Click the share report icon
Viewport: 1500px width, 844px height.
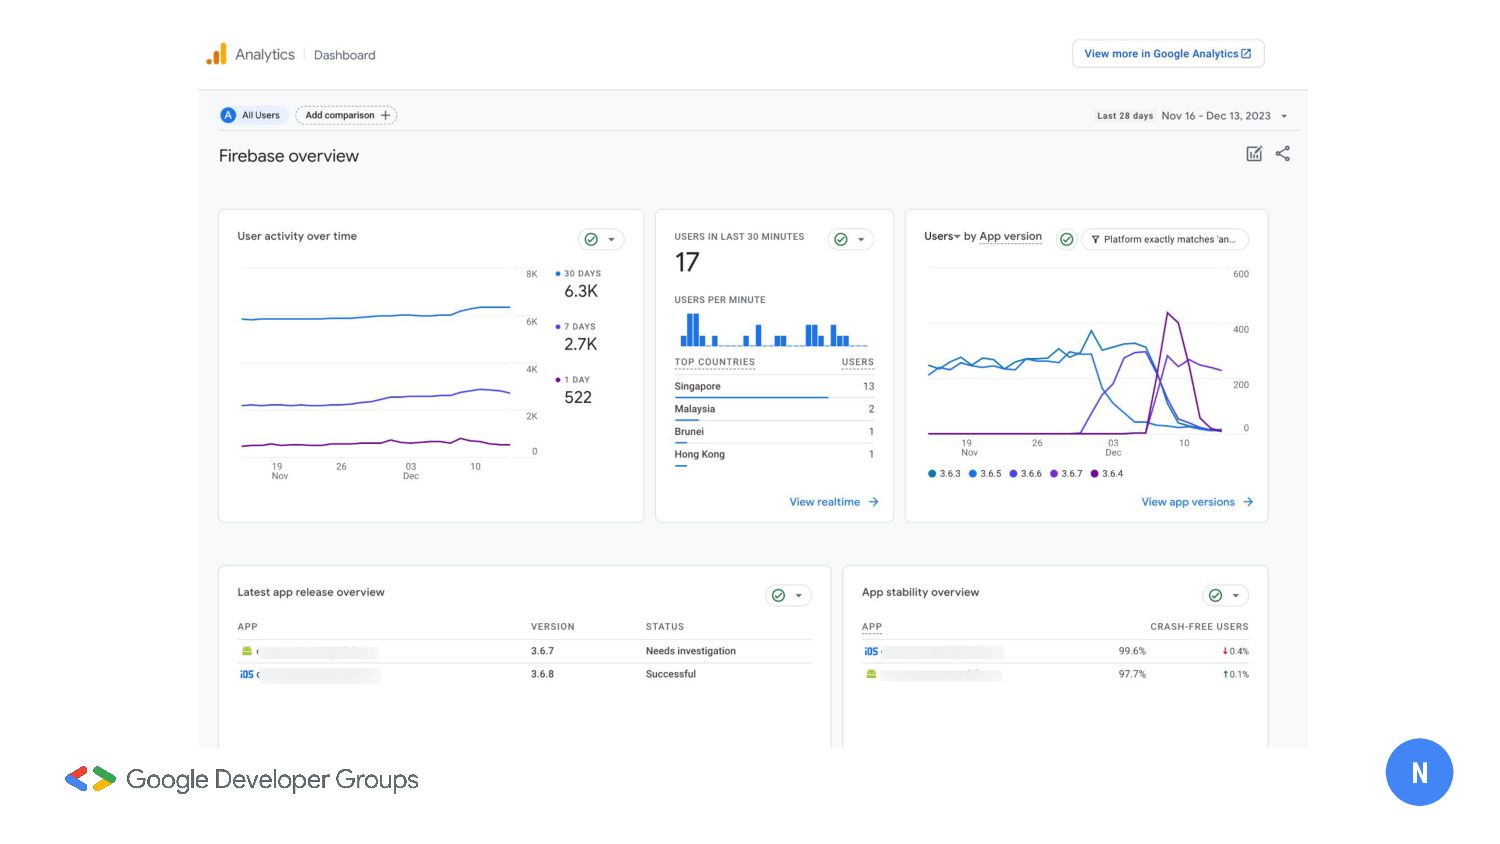1283,154
